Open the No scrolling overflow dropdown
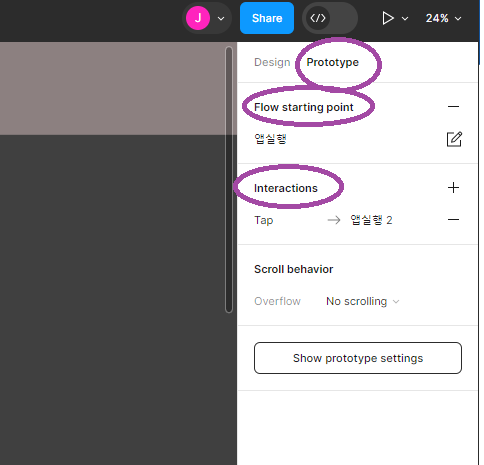 pyautogui.click(x=362, y=301)
